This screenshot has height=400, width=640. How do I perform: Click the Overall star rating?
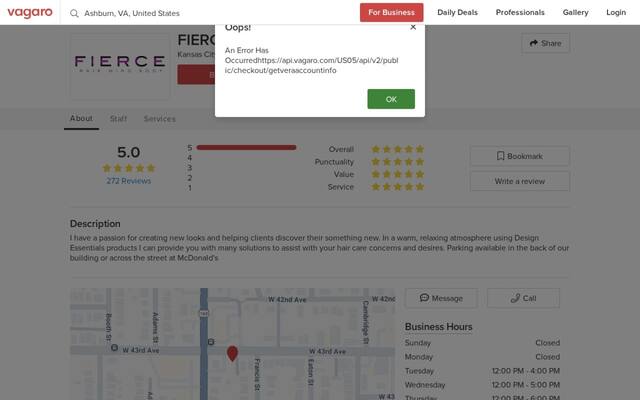tap(397, 149)
